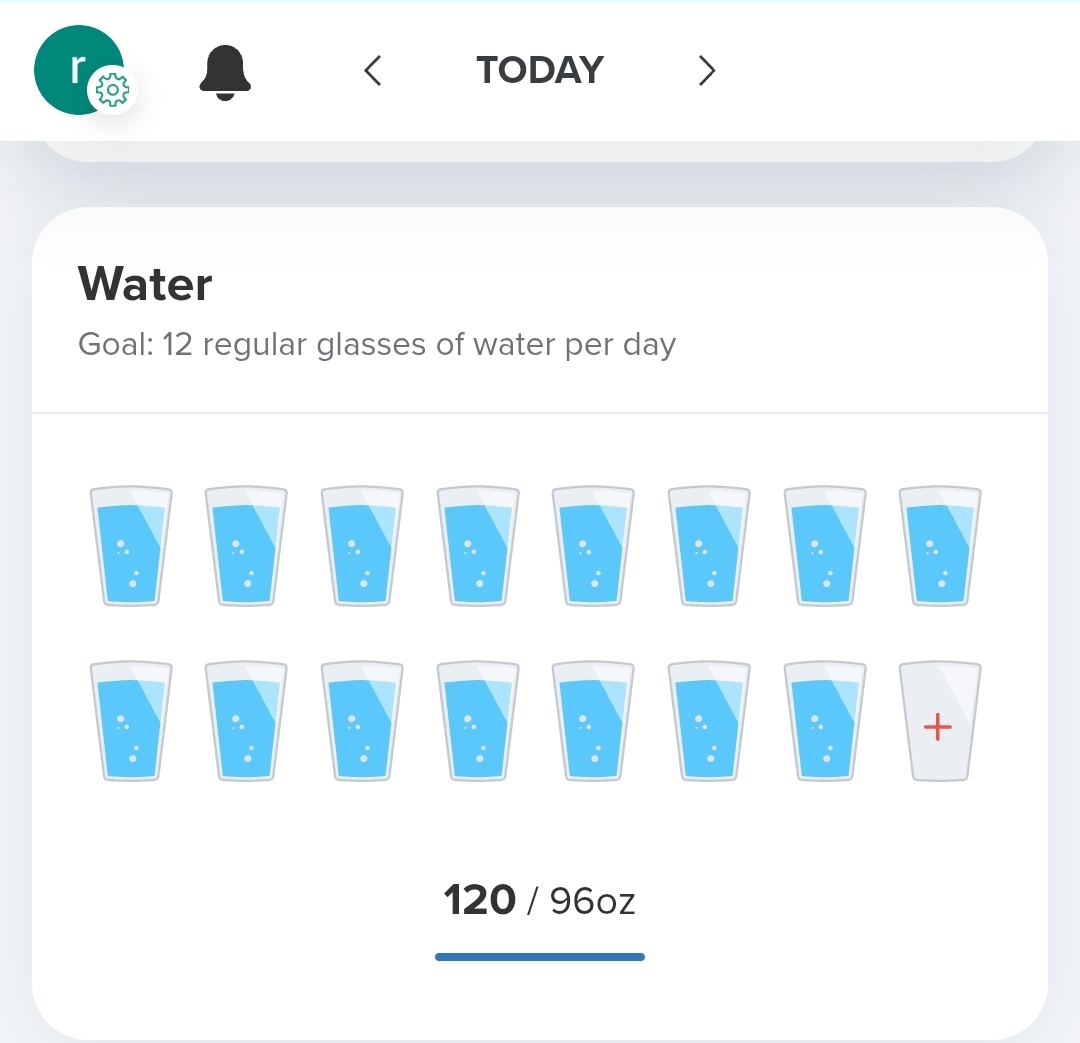Open notifications bell icon
Viewport: 1080px width, 1043px height.
tap(225, 73)
